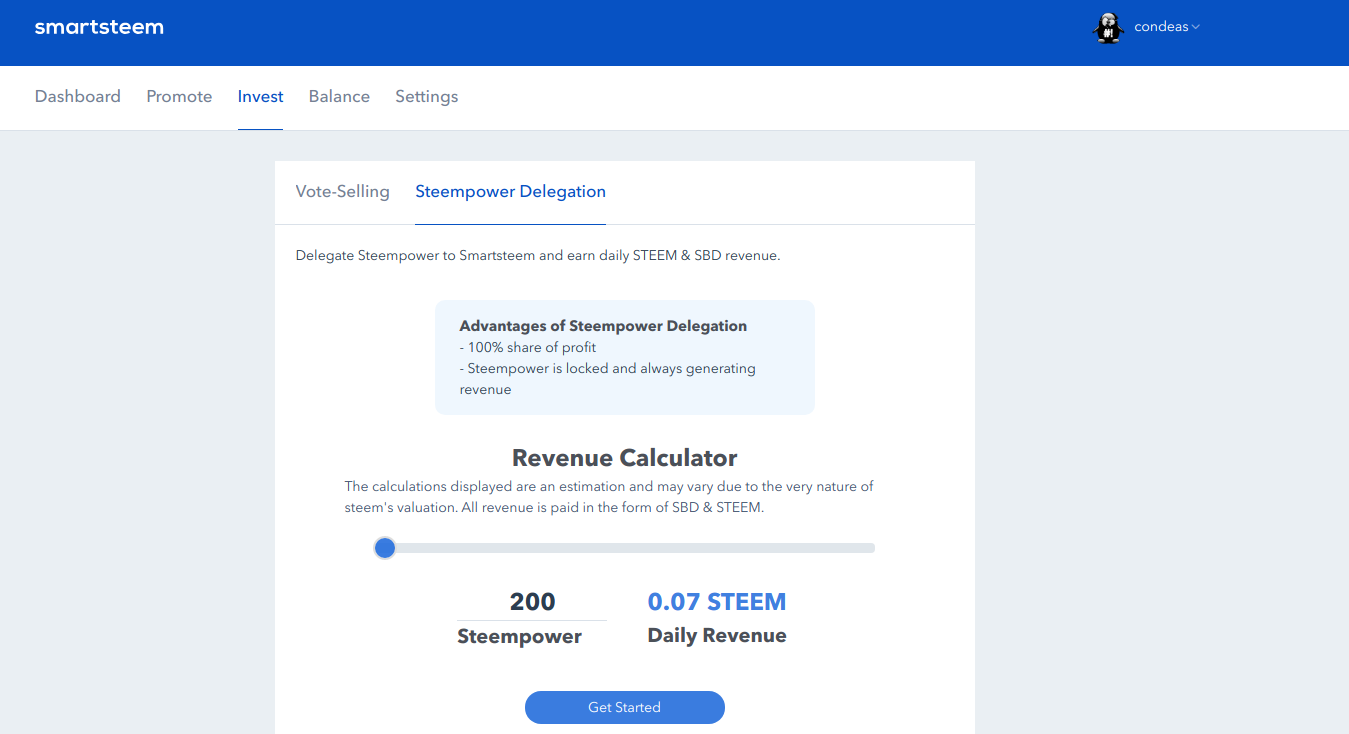This screenshot has height=734, width=1349.
Task: Open the Balance tab
Action: coord(339,97)
